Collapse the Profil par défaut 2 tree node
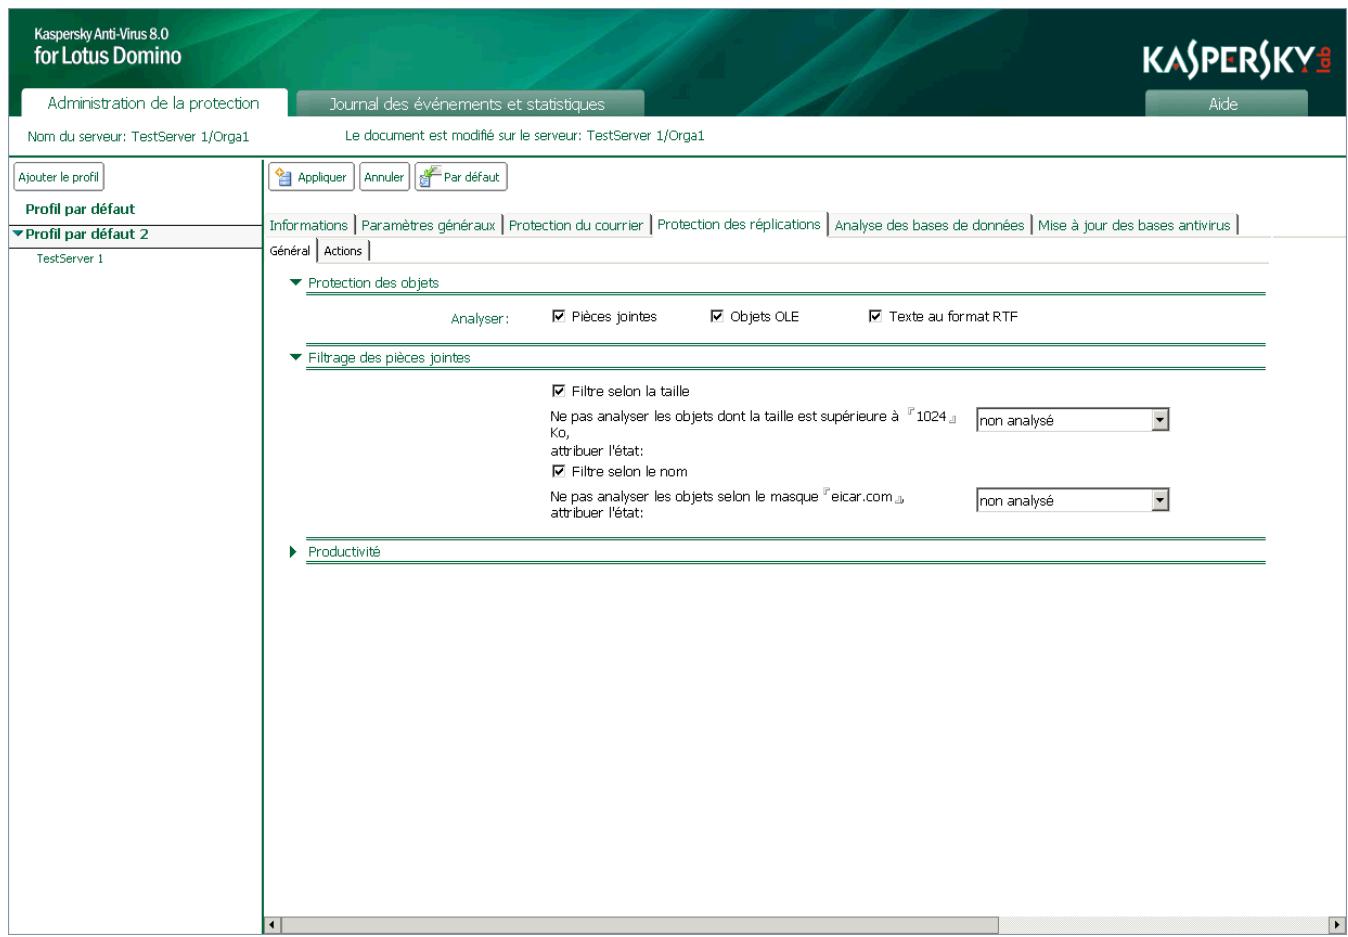The image size is (1348, 937). click(18, 234)
